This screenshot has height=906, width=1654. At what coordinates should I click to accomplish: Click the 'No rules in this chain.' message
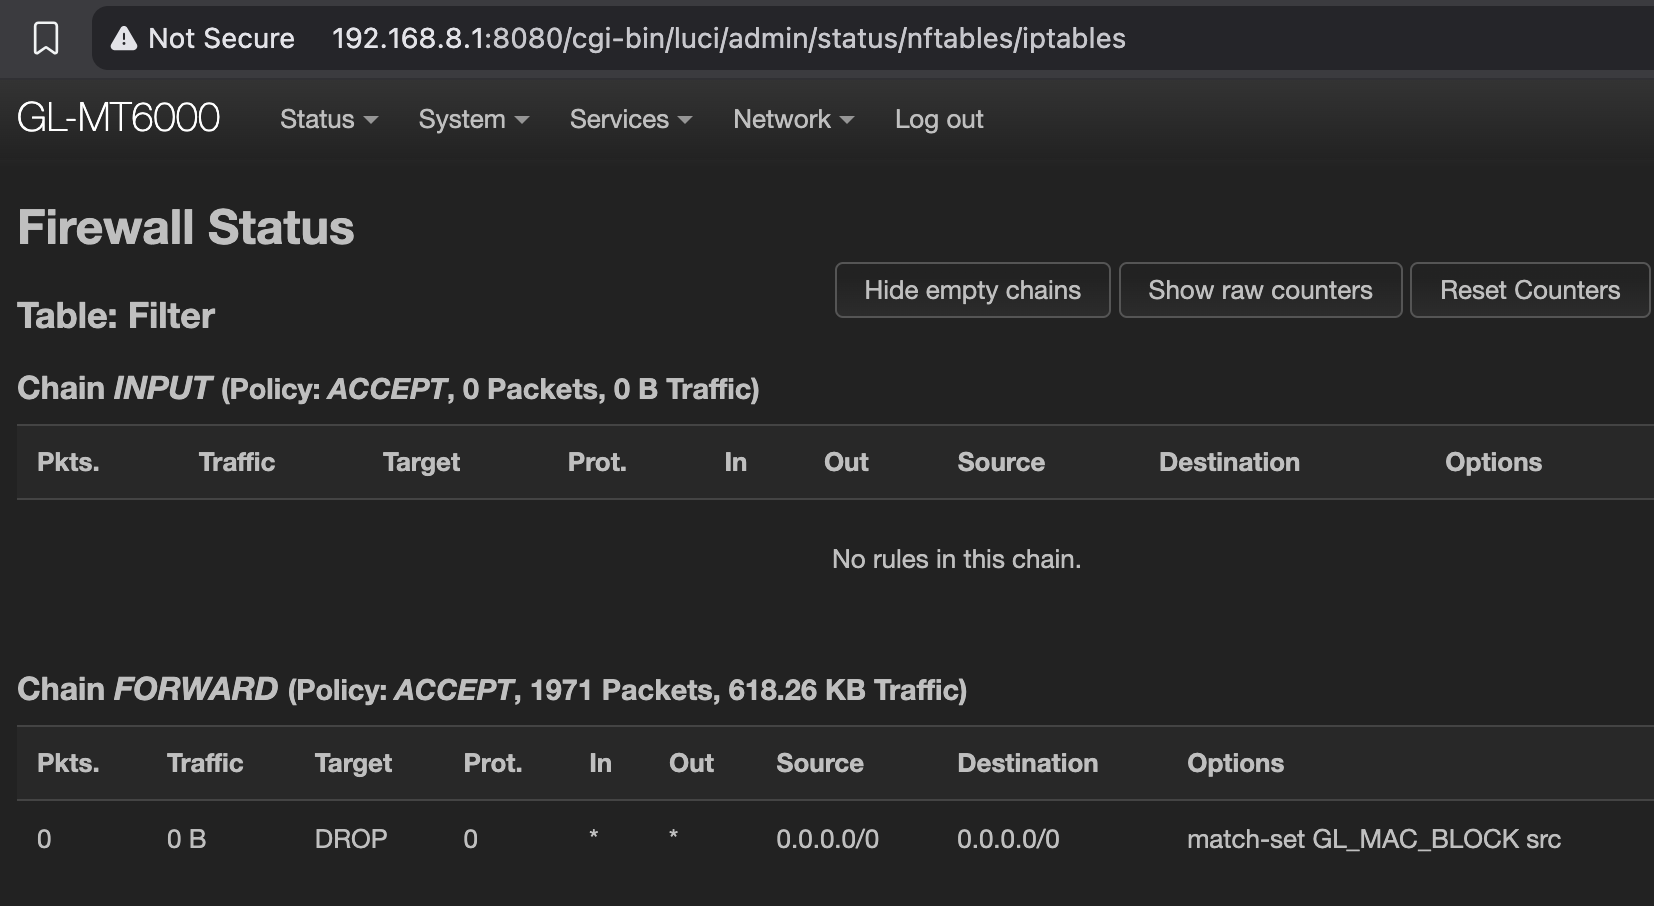[x=956, y=559]
